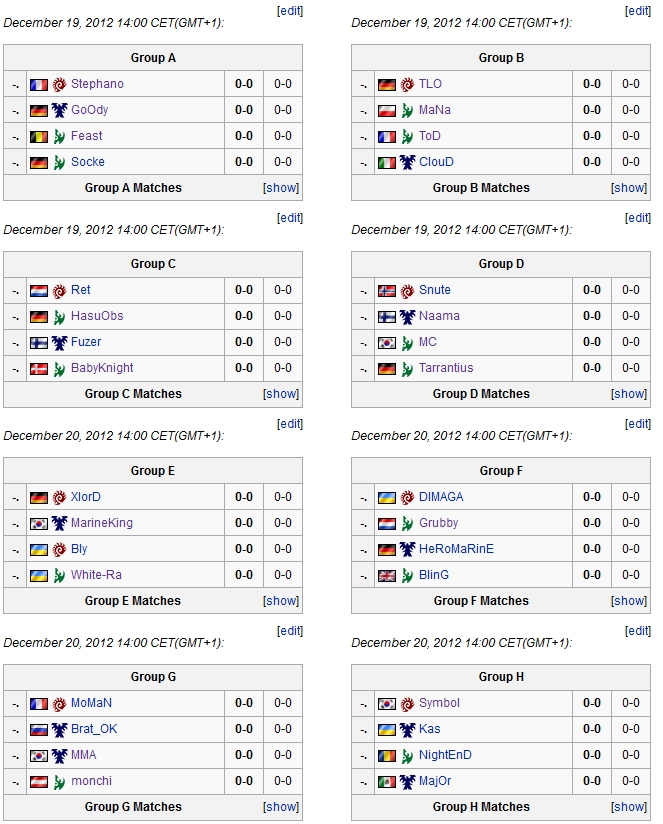The width and height of the screenshot is (663, 824).
Task: Open the edit link above Group B
Action: tap(638, 11)
